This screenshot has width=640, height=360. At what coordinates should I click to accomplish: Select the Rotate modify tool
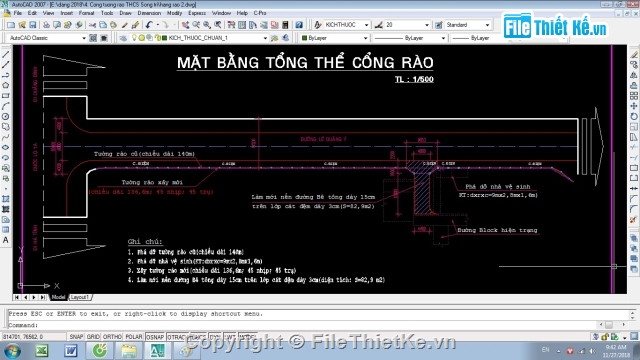pyautogui.click(x=633, y=116)
